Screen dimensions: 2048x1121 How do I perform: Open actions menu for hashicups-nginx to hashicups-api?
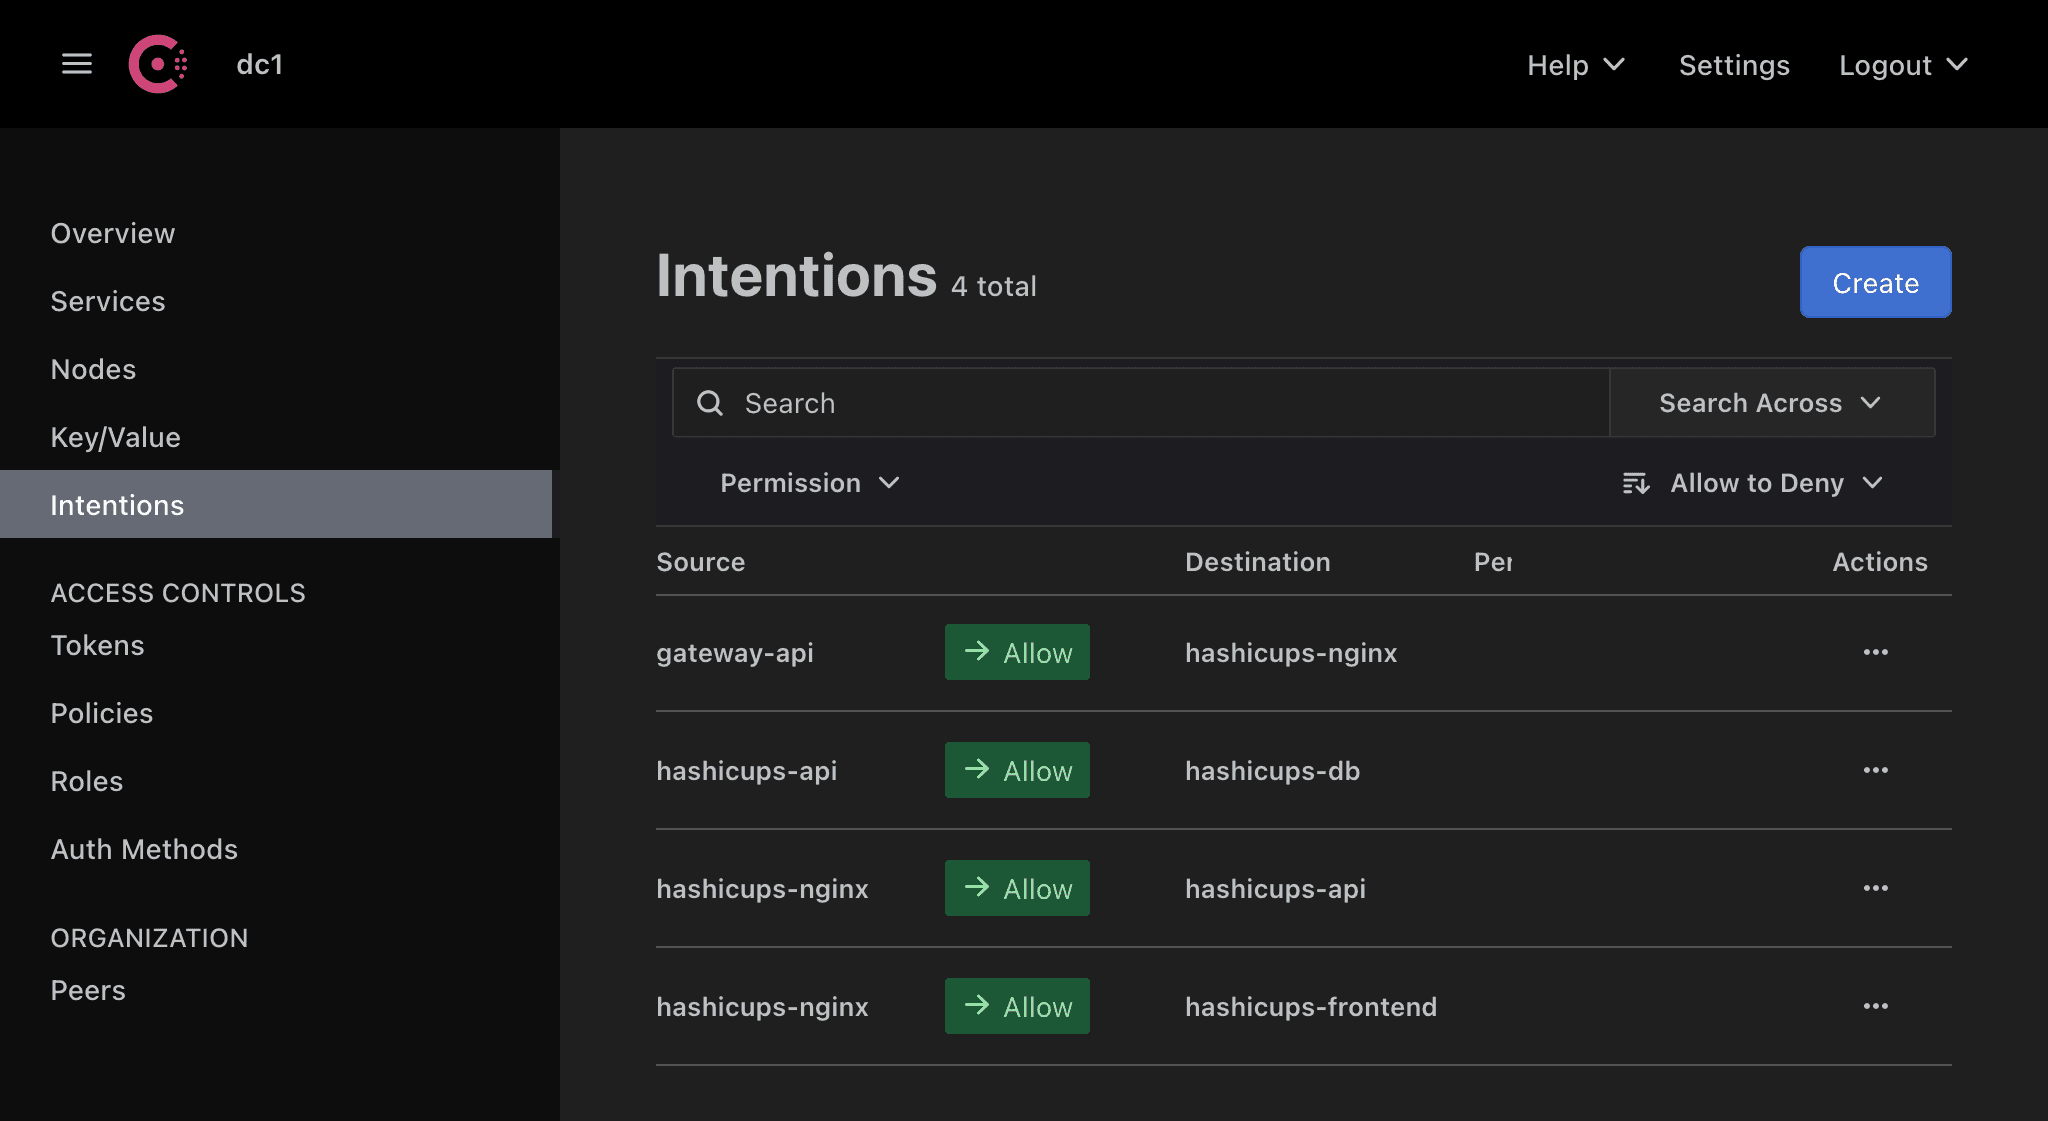(x=1876, y=888)
